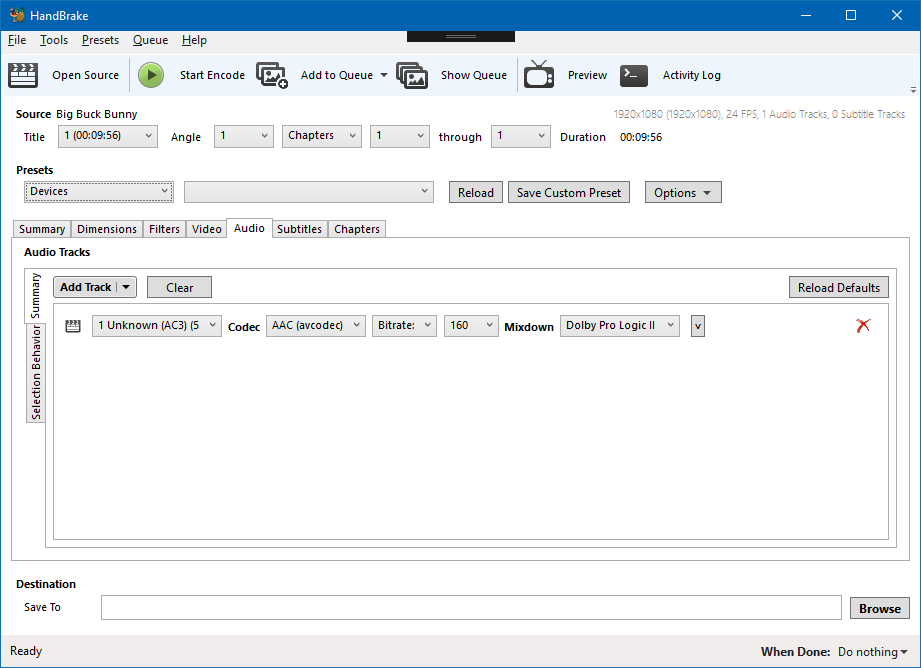The image size is (921, 668).
Task: Open the File menu
Action: [17, 40]
